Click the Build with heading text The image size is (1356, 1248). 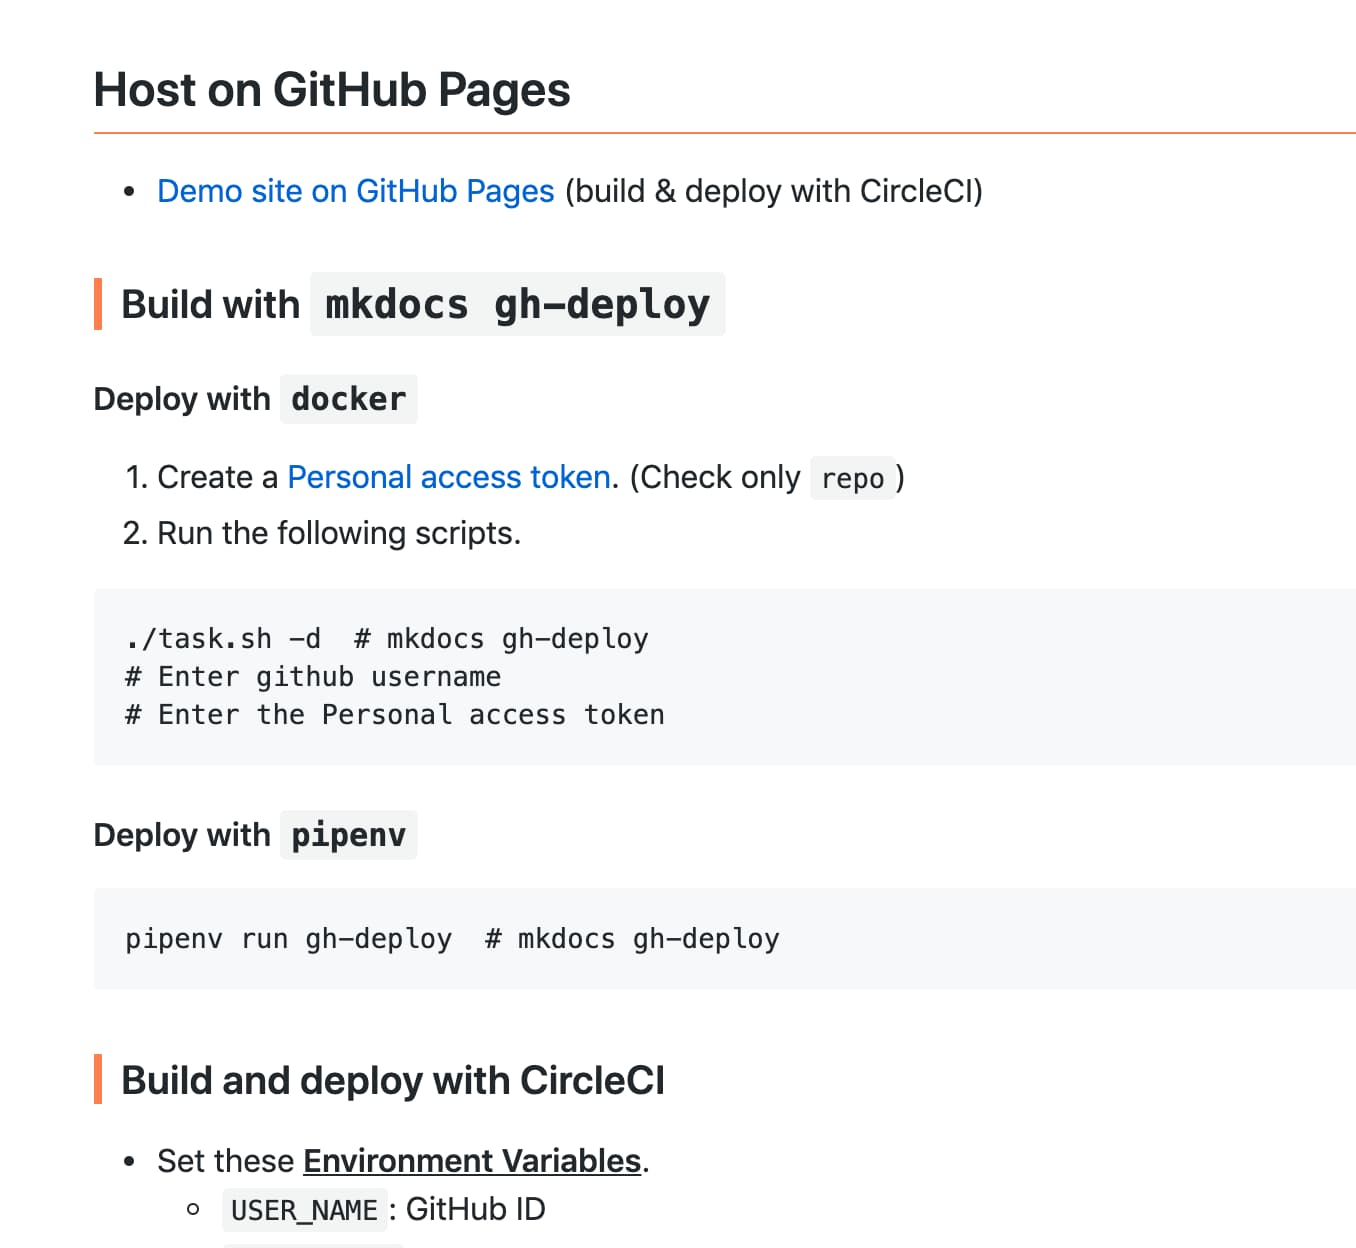coord(210,304)
